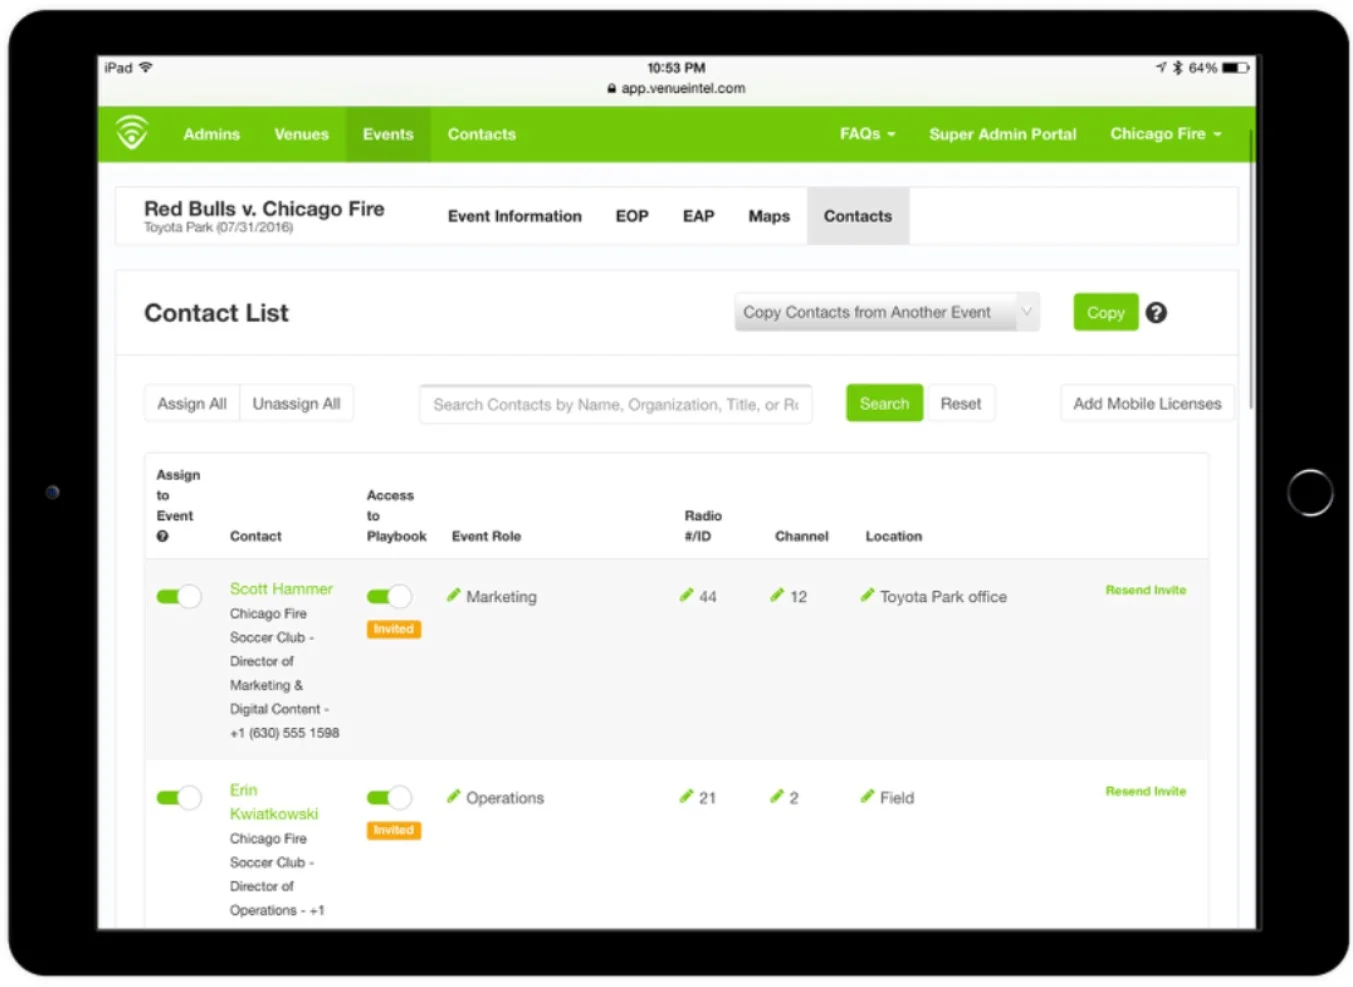The width and height of the screenshot is (1353, 987).
Task: Click Add Mobile Licenses button
Action: tap(1147, 403)
